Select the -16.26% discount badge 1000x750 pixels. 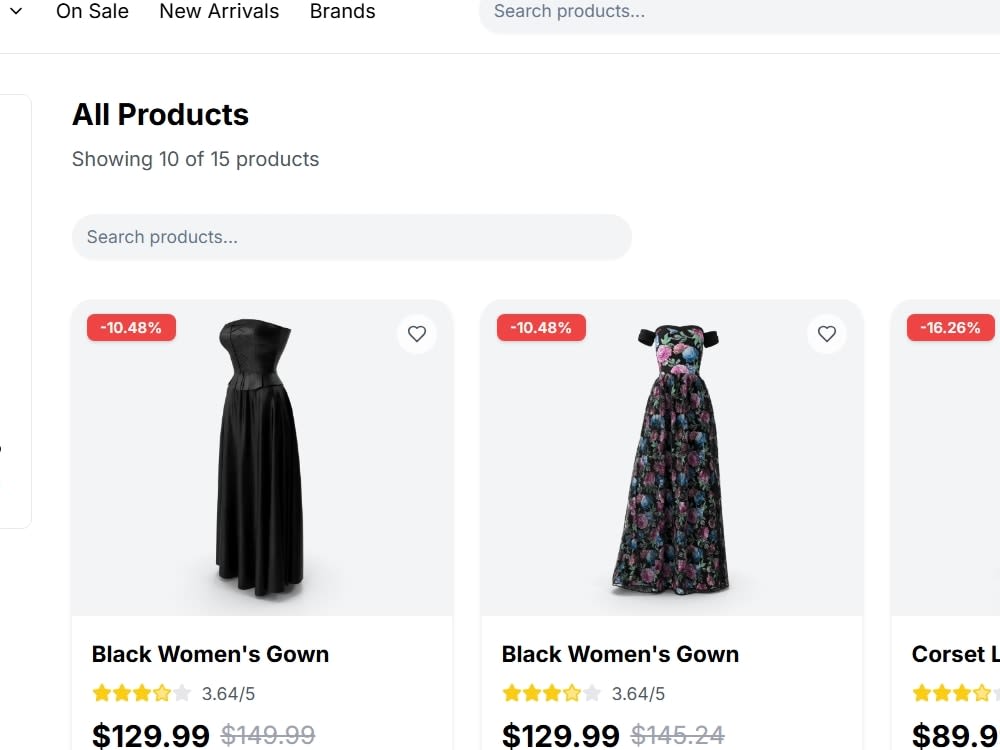(950, 328)
